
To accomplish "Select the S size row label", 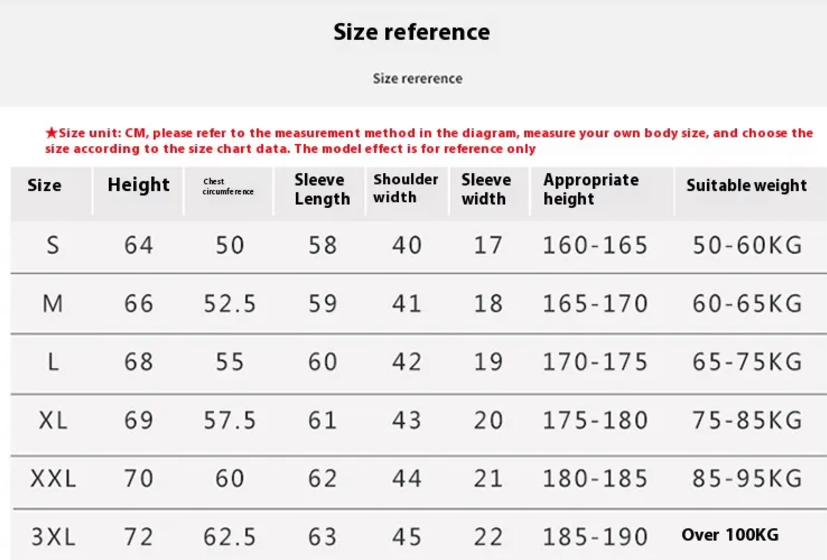I will coord(53,245).
